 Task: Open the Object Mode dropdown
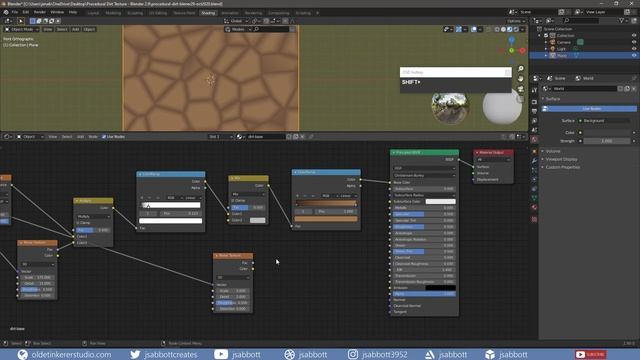(22, 29)
